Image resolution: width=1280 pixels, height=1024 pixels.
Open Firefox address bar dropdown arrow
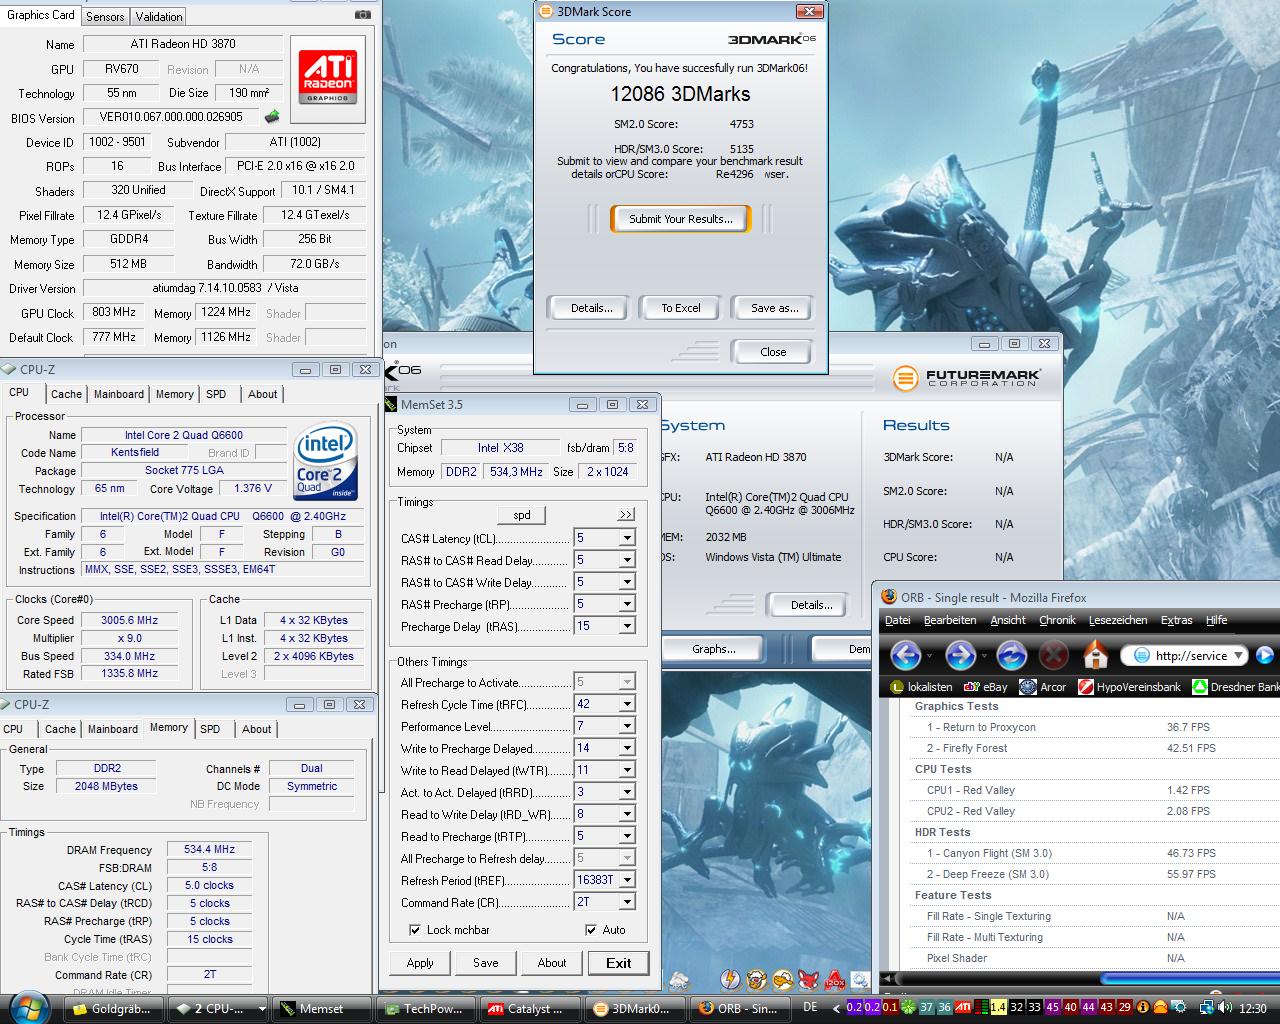(1238, 656)
